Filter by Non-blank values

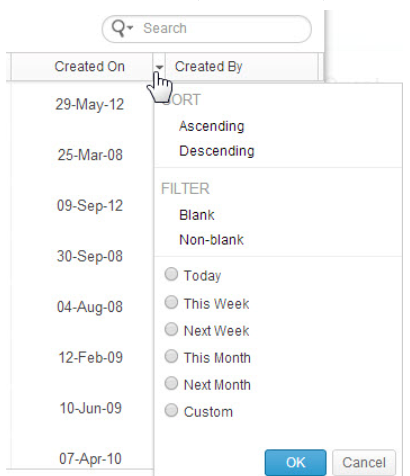[212, 240]
